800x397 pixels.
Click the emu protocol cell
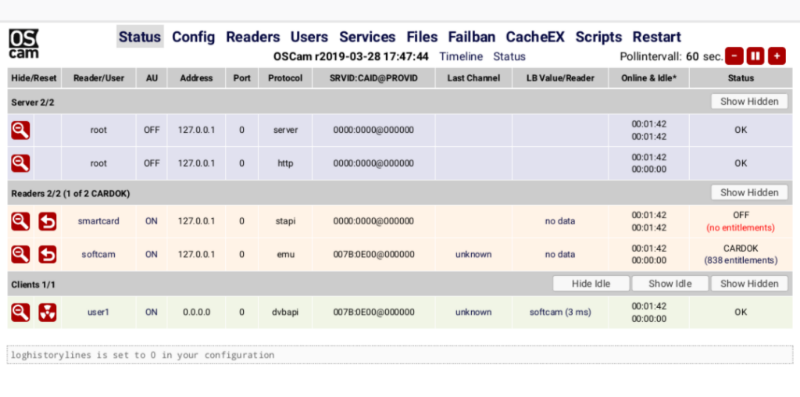point(285,254)
